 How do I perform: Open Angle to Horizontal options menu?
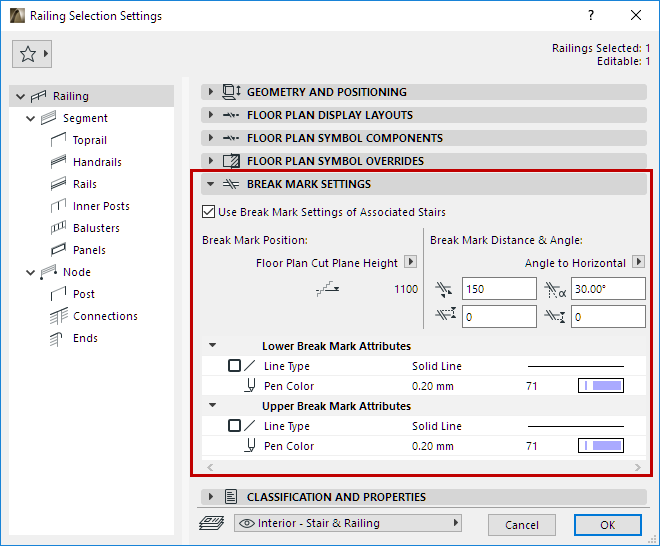coord(639,262)
